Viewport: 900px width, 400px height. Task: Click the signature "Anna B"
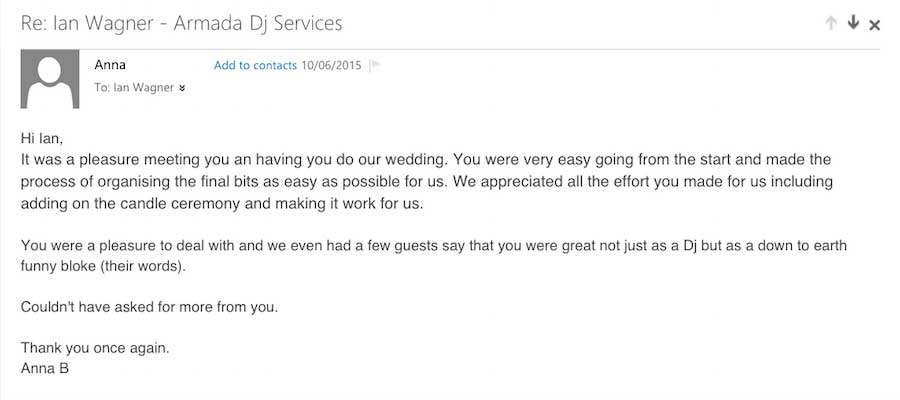point(45,368)
